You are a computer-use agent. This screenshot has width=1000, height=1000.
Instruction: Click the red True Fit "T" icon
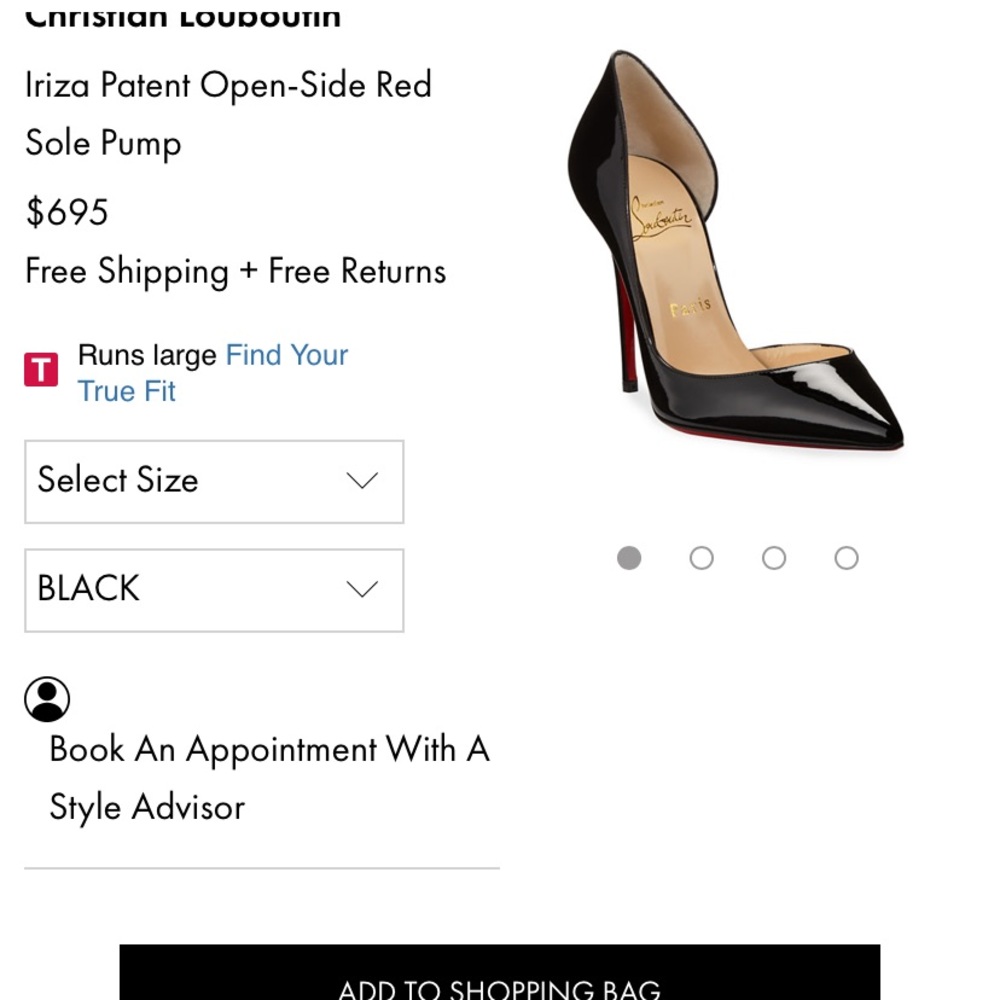[x=41, y=368]
